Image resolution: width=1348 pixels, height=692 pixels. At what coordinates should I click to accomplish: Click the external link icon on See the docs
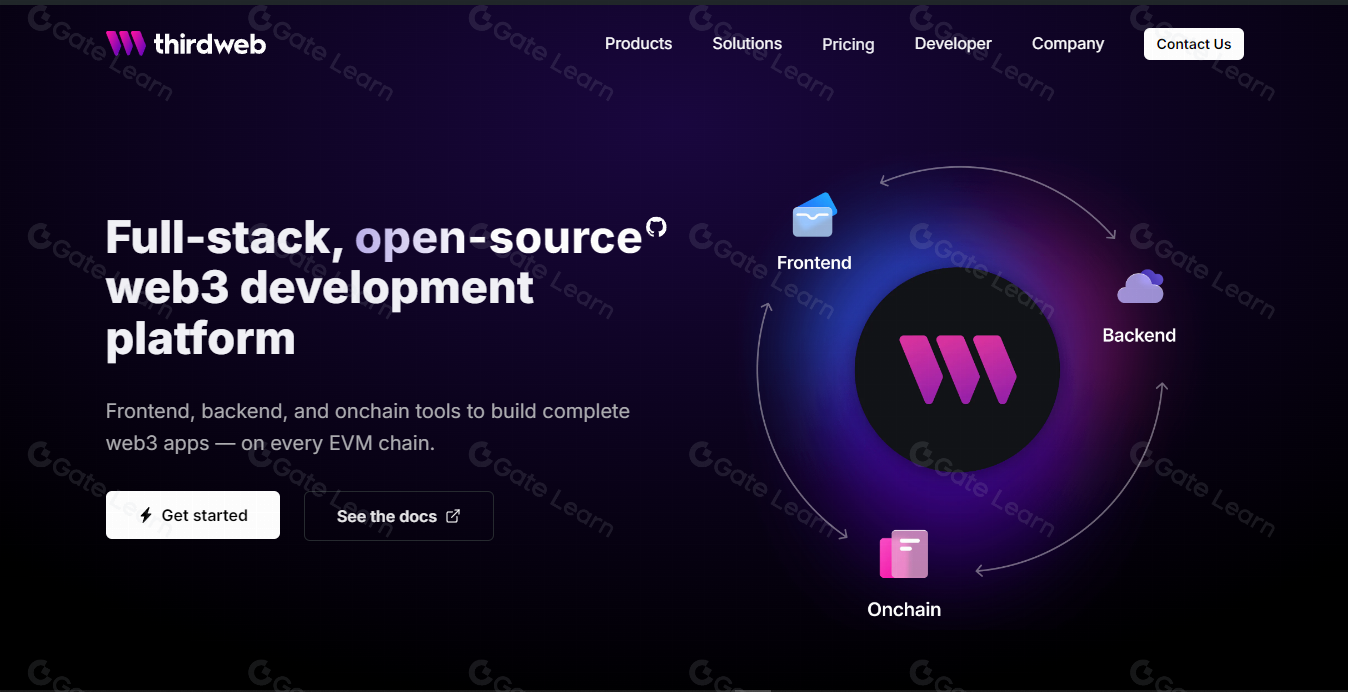click(453, 516)
